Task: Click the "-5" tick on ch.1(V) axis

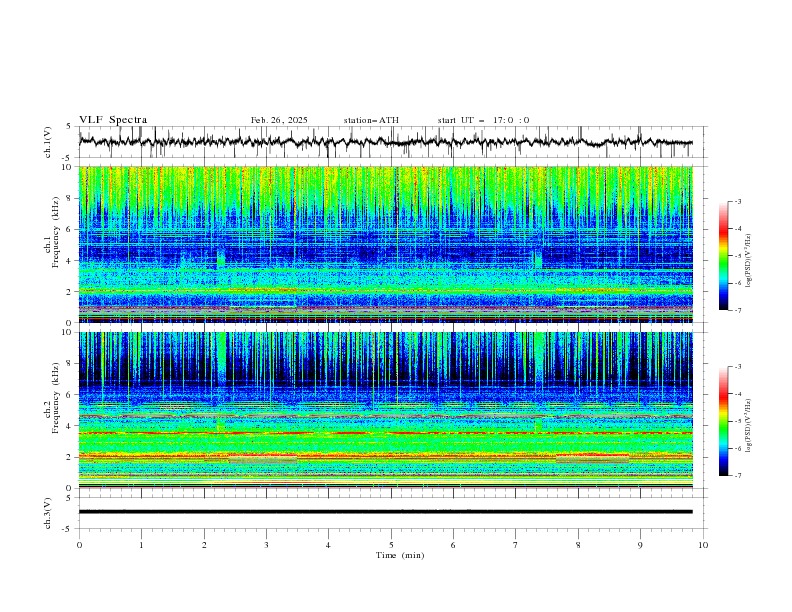Action: pos(68,158)
